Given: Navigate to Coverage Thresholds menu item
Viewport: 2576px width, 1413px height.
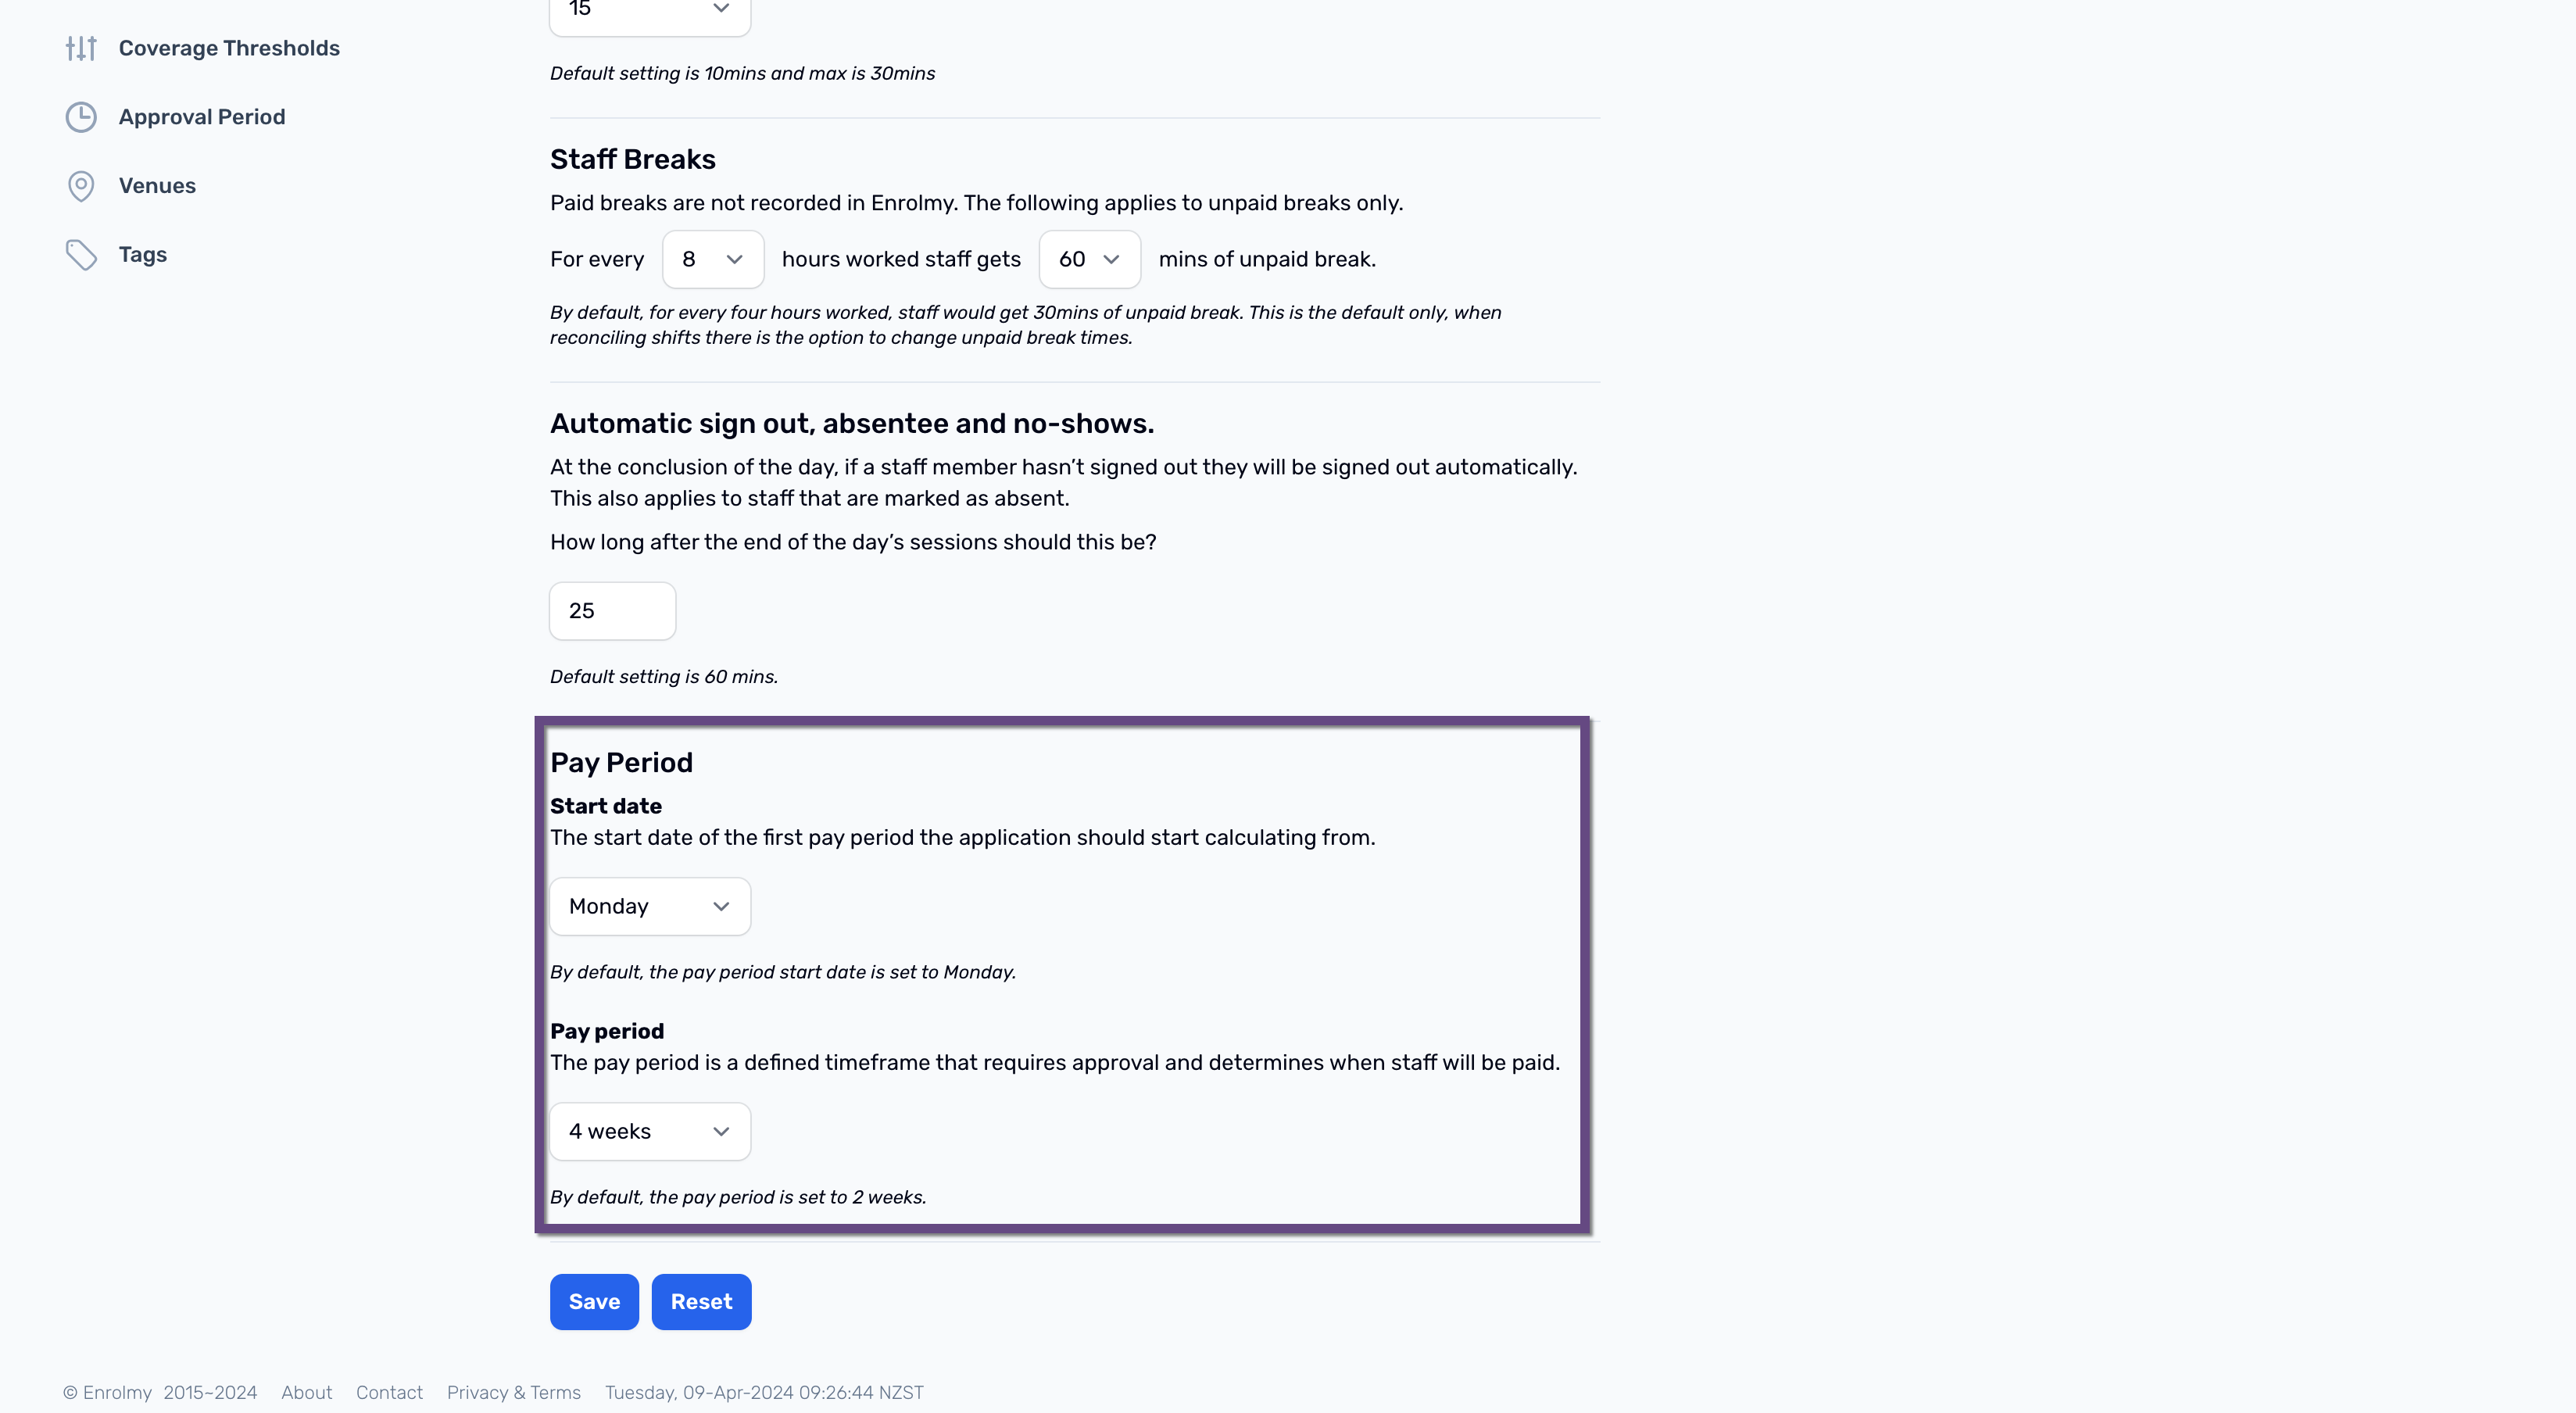Looking at the screenshot, I should point(228,47).
